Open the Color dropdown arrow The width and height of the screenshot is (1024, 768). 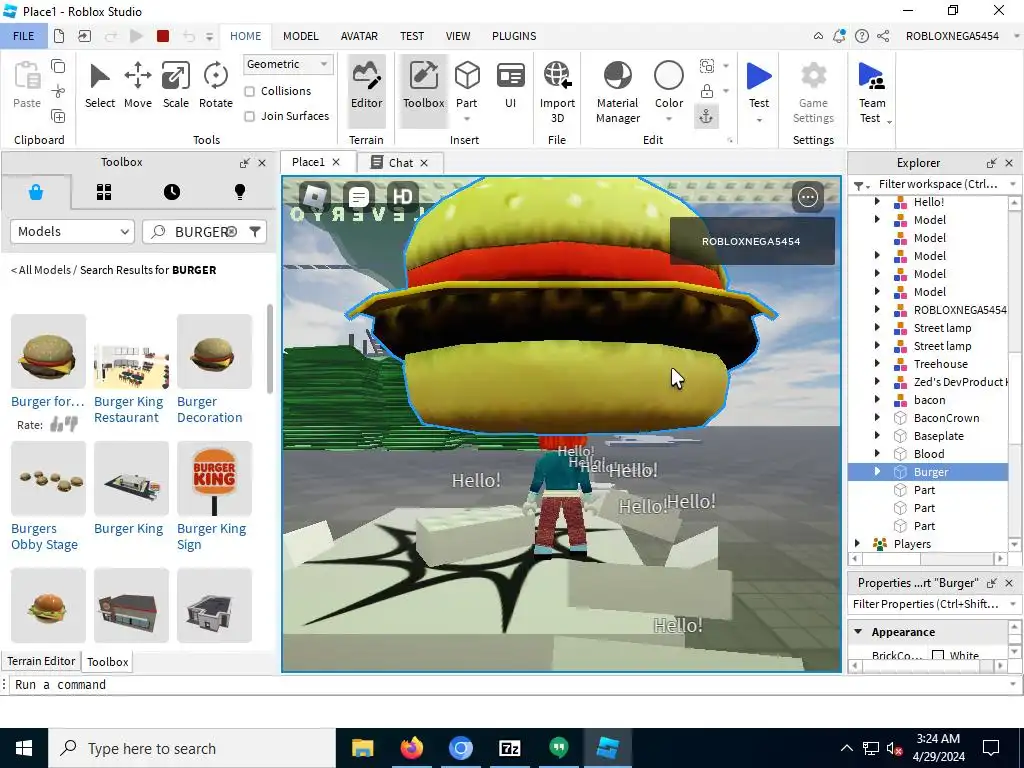click(669, 119)
